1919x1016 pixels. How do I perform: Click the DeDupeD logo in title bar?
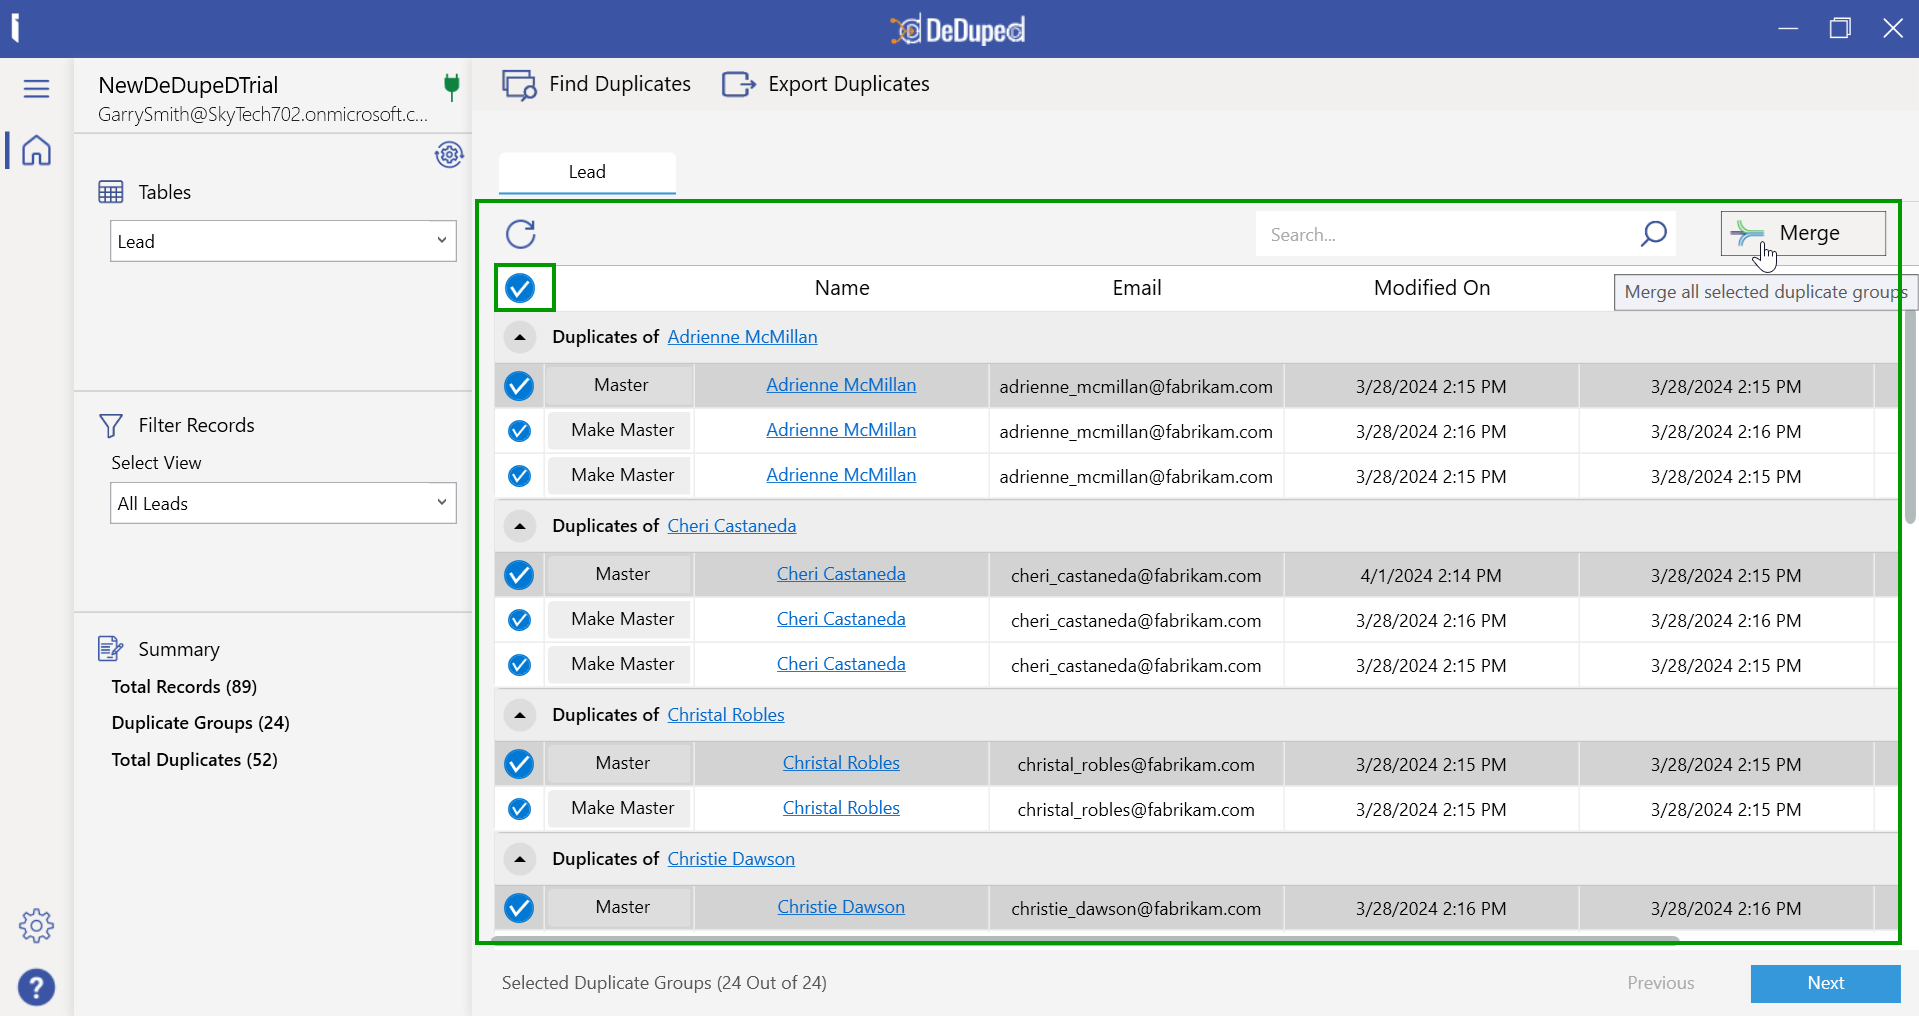coord(958,30)
